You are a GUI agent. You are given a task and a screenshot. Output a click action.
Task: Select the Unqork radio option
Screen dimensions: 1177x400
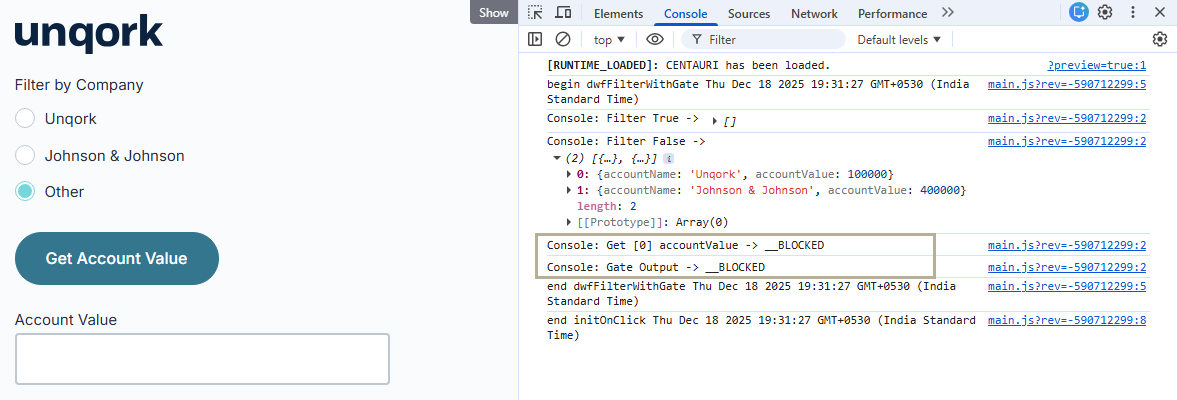point(26,119)
